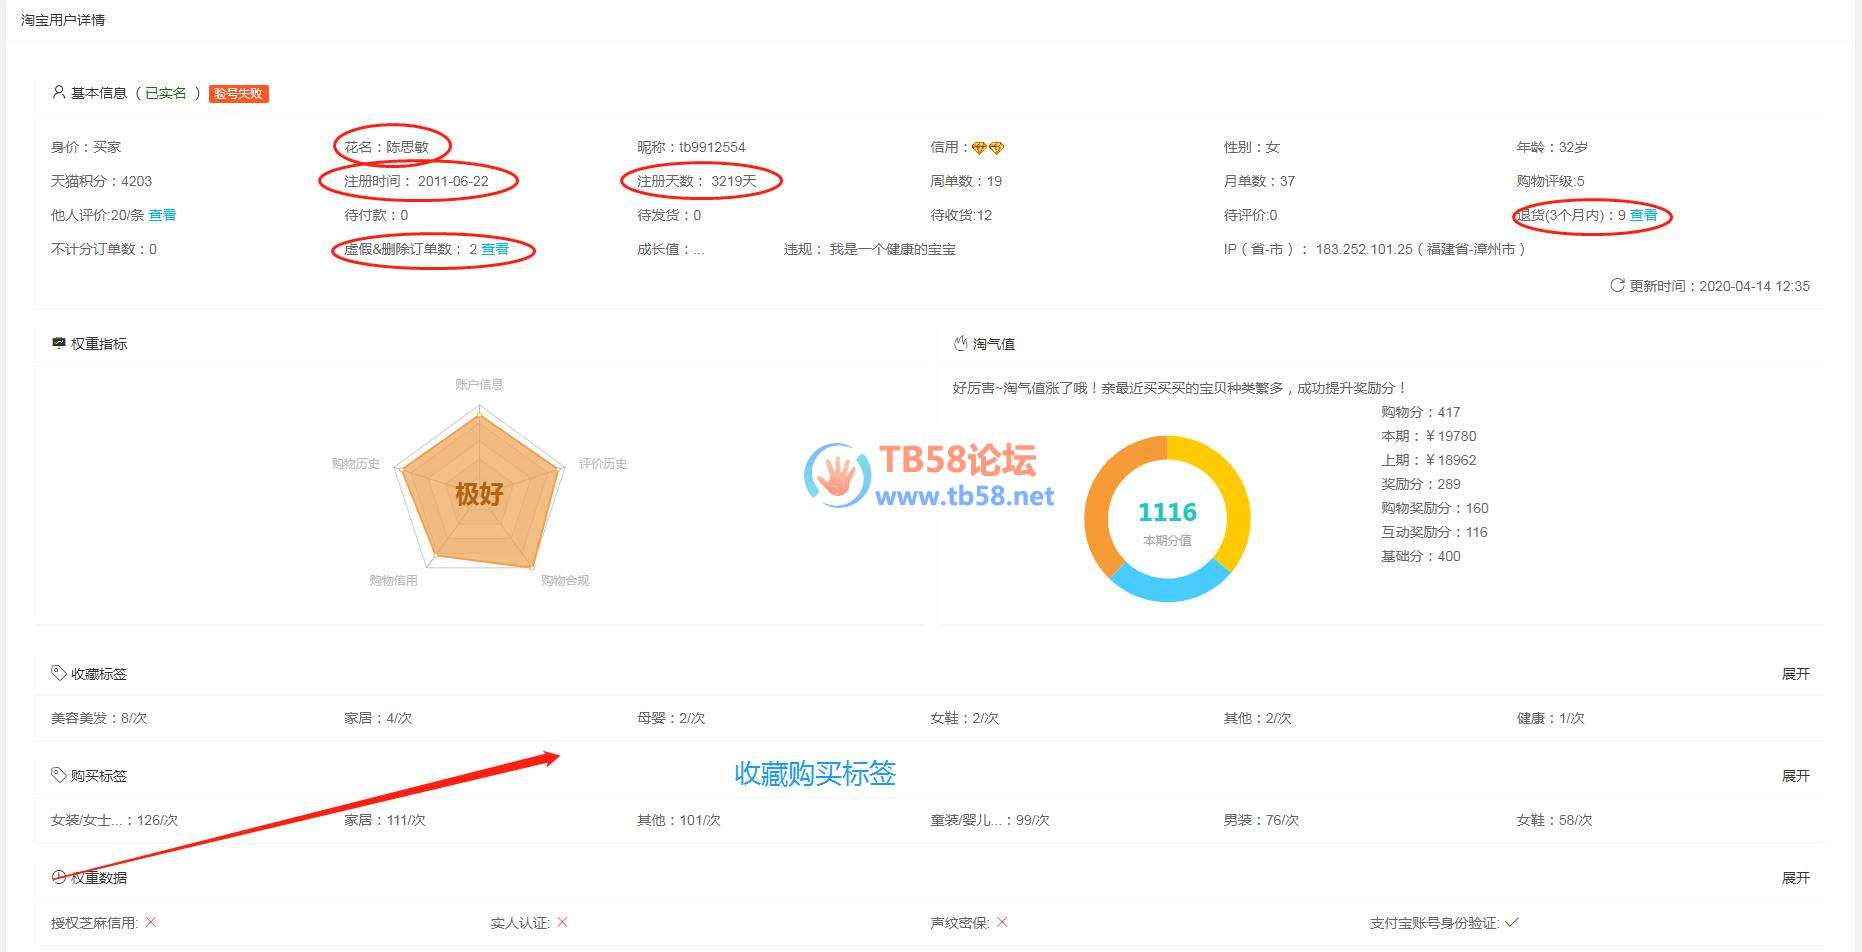Click the 奖励分:289 line
The width and height of the screenshot is (1862, 952).
[1421, 484]
